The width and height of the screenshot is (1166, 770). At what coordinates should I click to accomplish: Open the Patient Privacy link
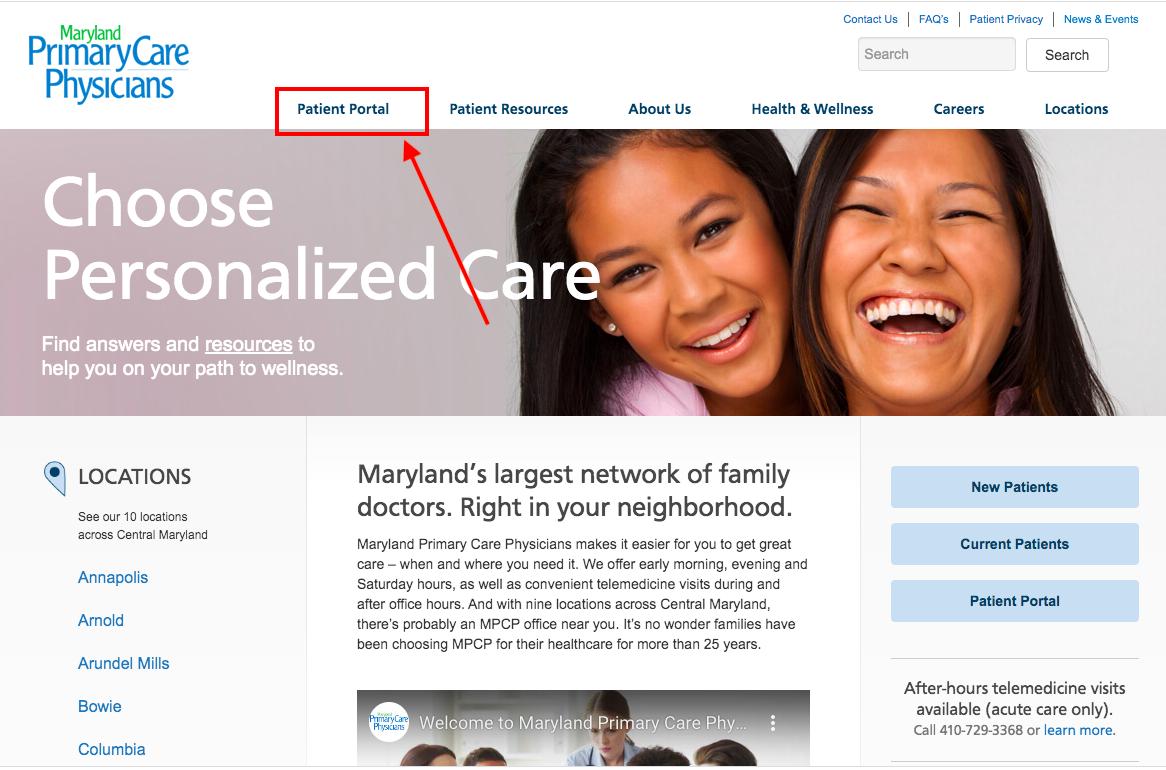tap(1006, 19)
